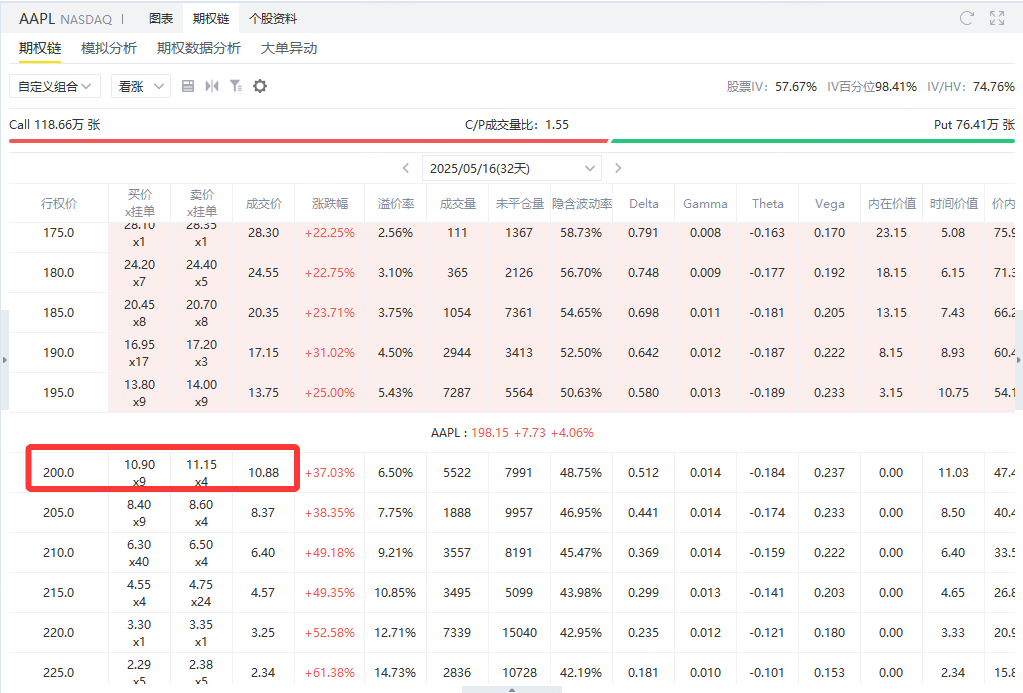The width and height of the screenshot is (1023, 693).
Task: Click the left edge panel collapse arrow
Action: (5, 360)
